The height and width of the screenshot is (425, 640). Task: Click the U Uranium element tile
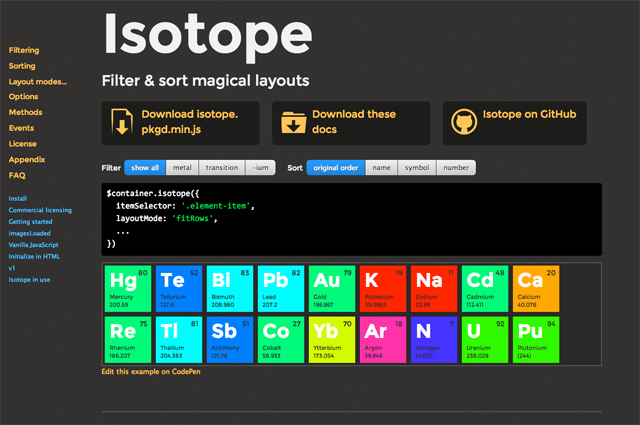pos(485,340)
